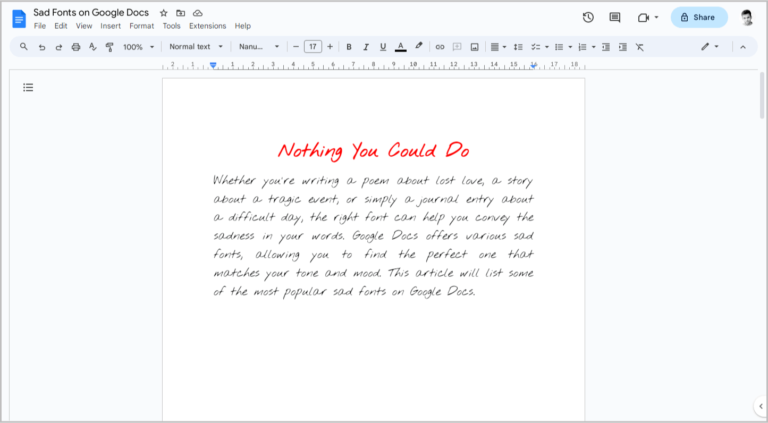
Task: Open the highlight color picker
Action: (418, 47)
